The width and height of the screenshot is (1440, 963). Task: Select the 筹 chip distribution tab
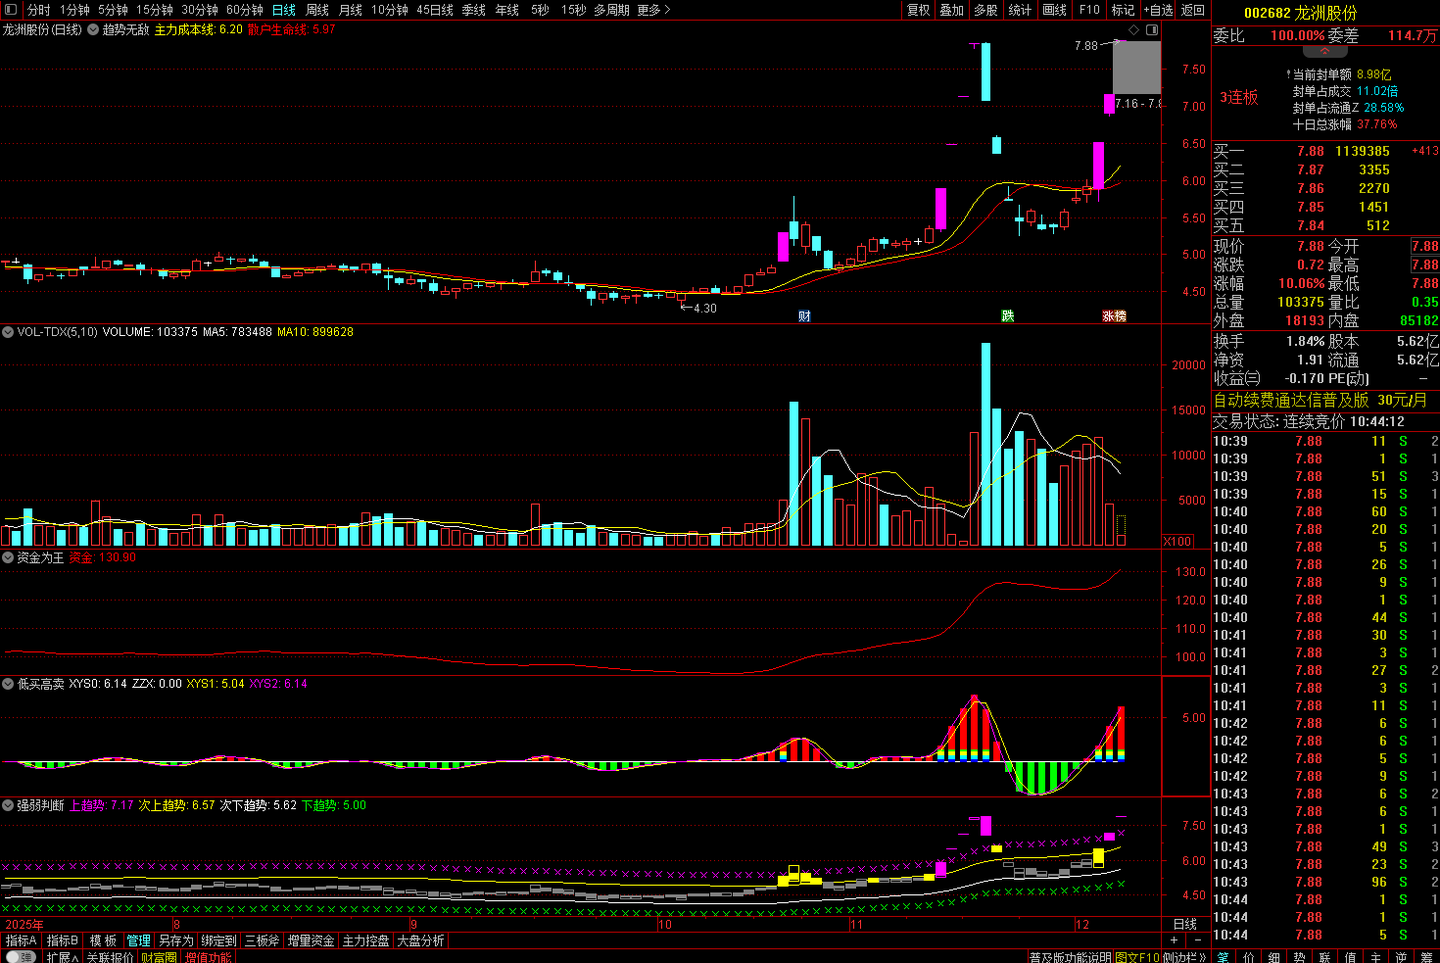[1427, 957]
